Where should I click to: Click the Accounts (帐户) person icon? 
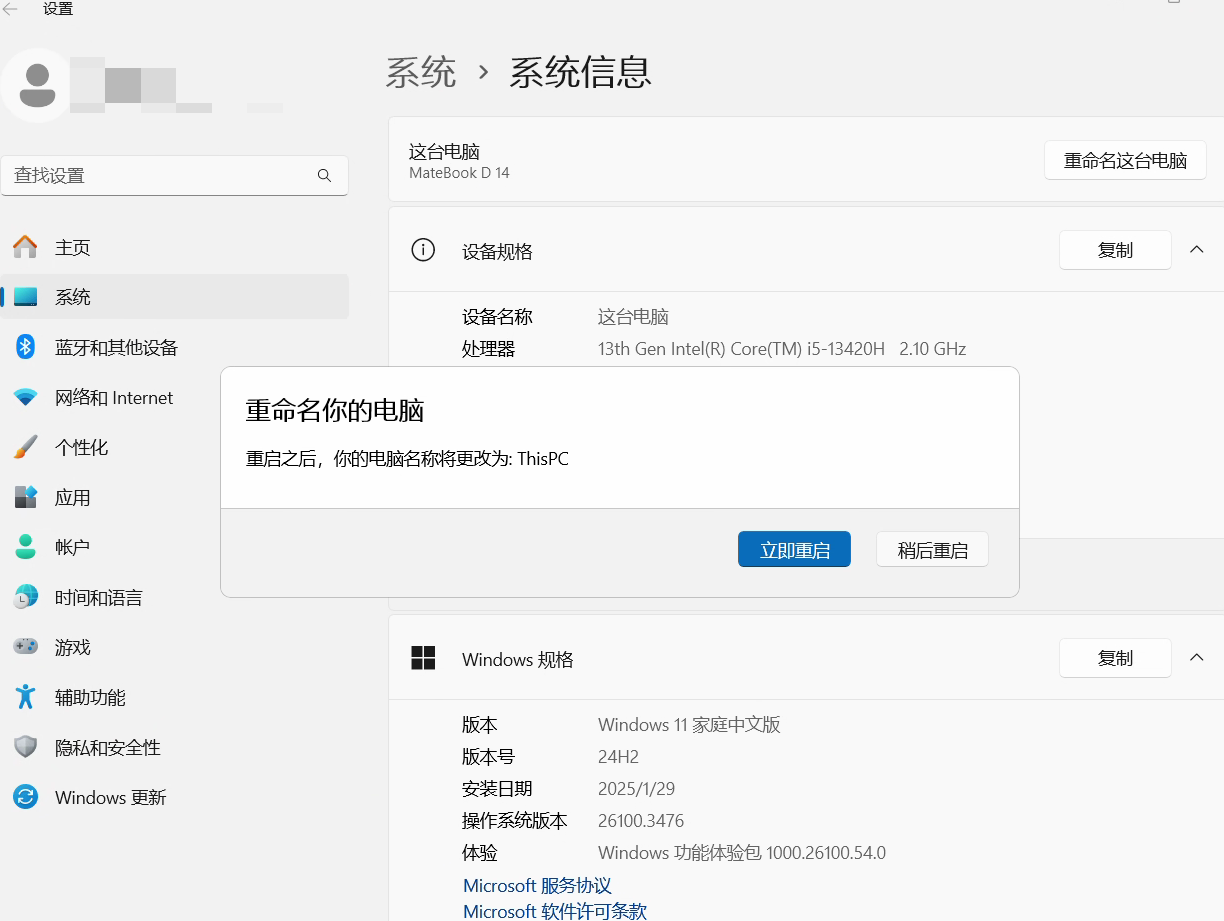point(25,547)
